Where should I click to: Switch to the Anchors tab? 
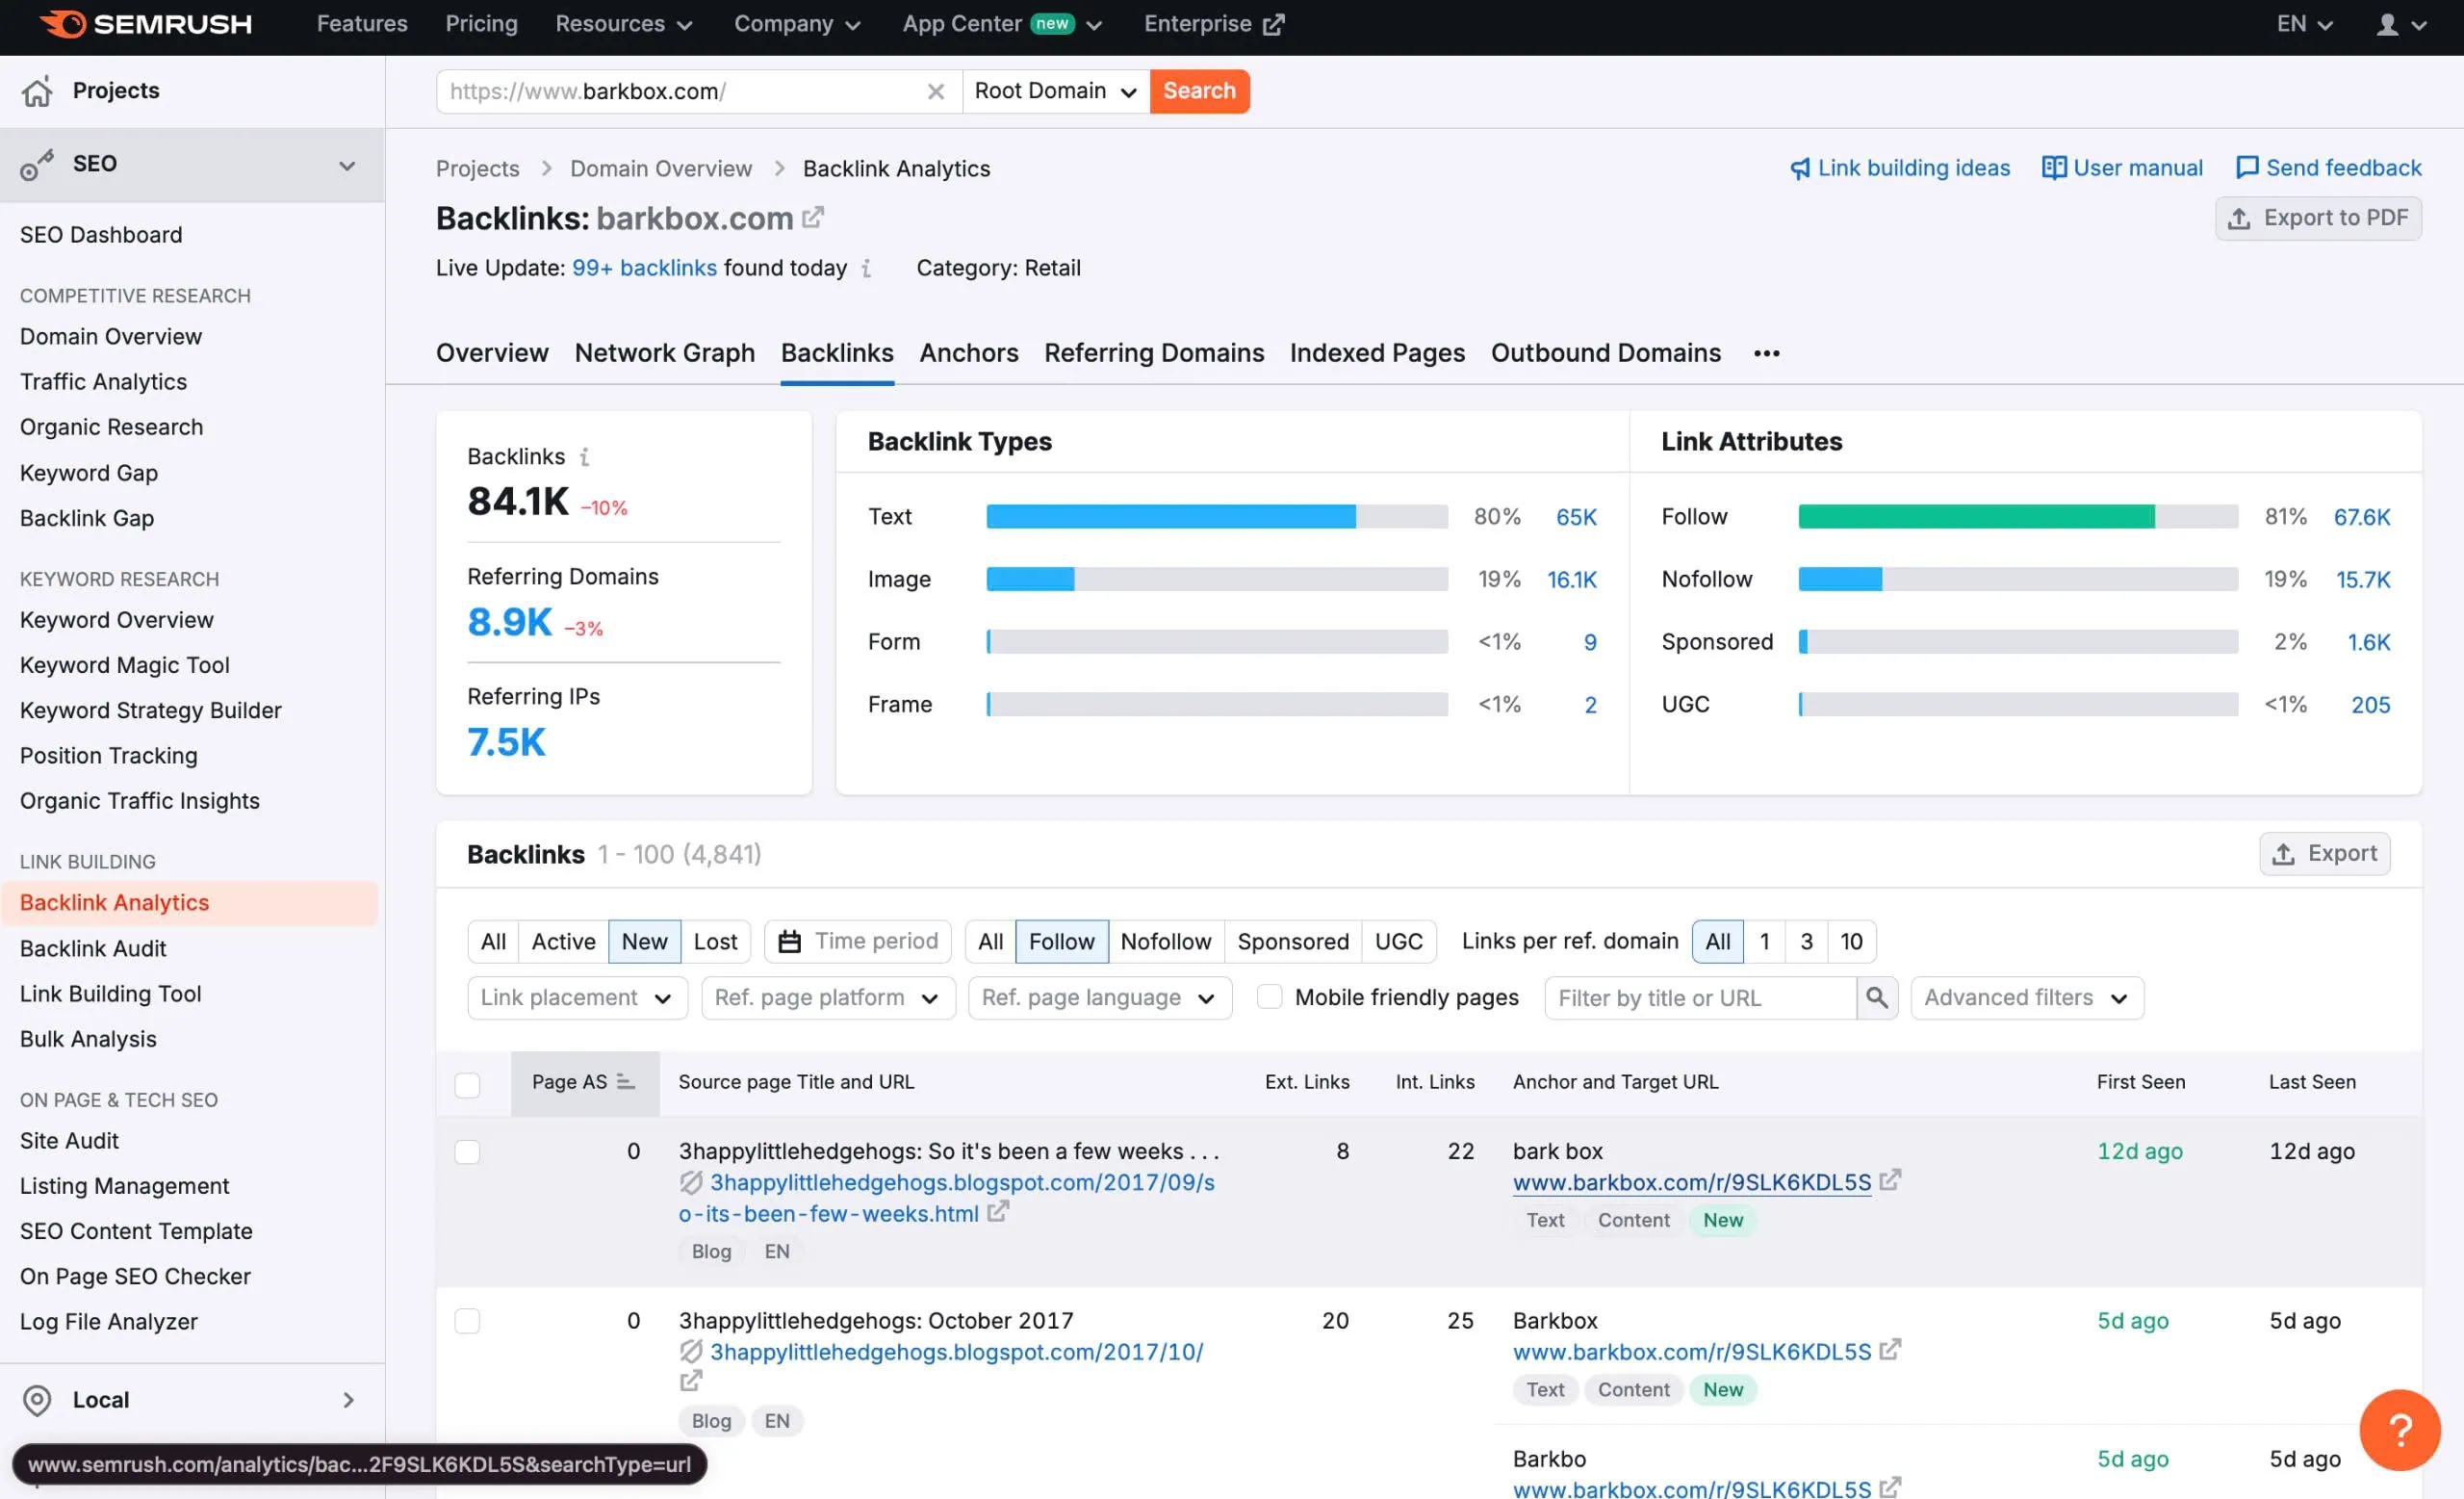[968, 353]
